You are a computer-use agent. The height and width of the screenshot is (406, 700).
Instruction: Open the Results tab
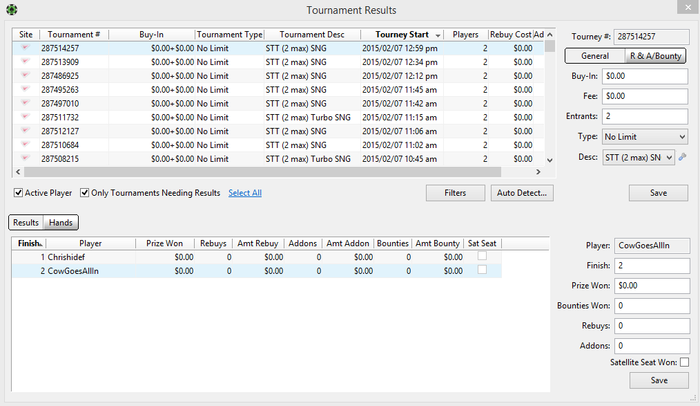coord(26,222)
